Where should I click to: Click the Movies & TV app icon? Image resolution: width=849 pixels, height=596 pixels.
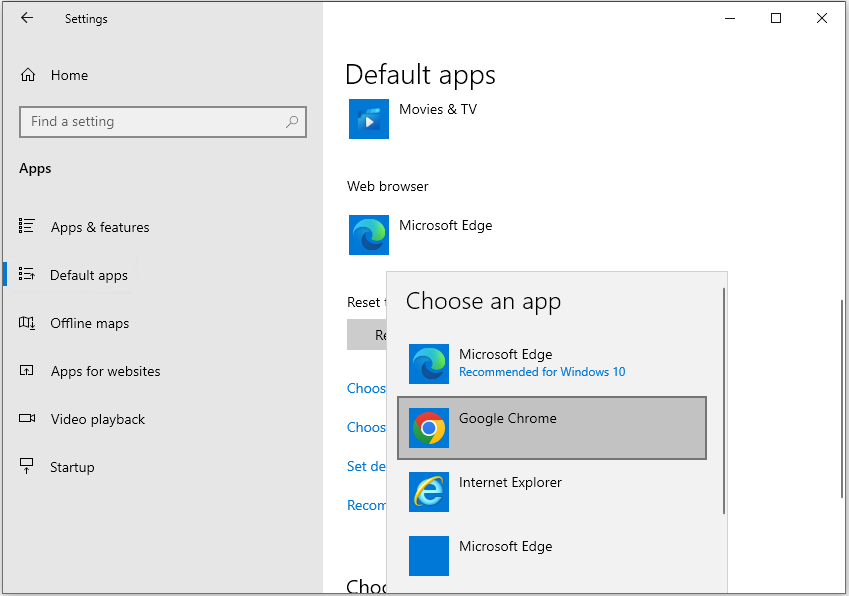coord(369,119)
